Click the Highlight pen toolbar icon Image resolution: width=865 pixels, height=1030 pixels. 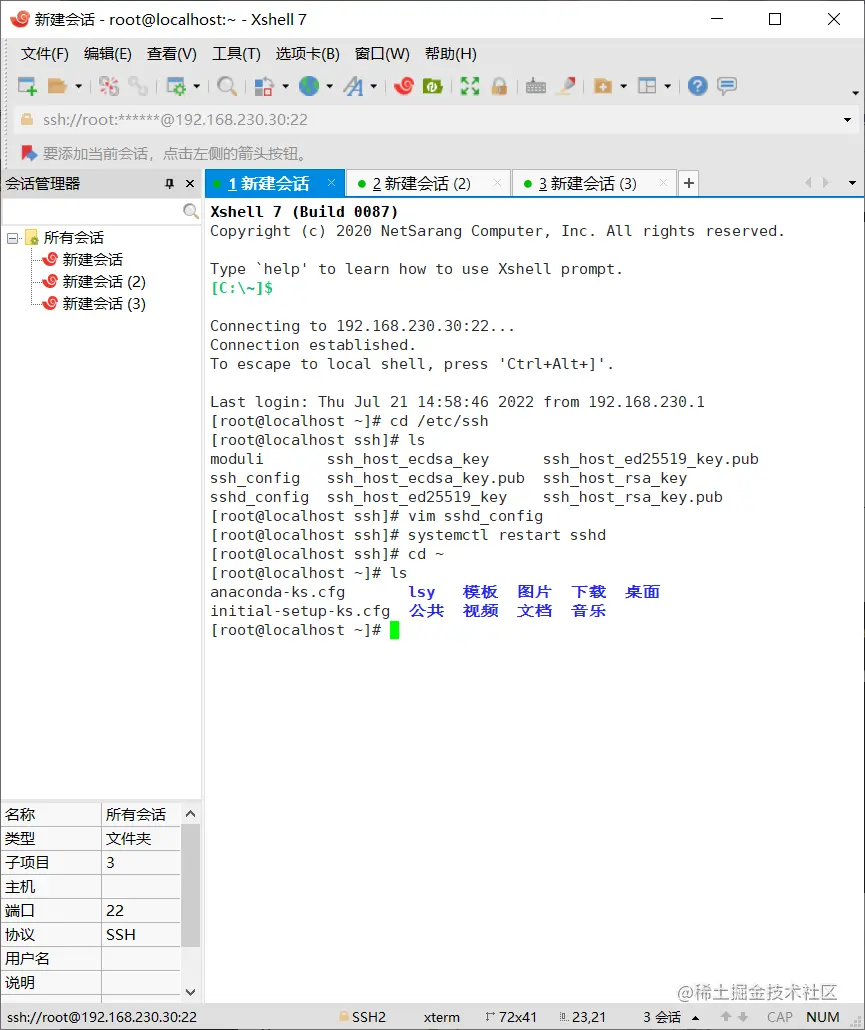pyautogui.click(x=566, y=86)
